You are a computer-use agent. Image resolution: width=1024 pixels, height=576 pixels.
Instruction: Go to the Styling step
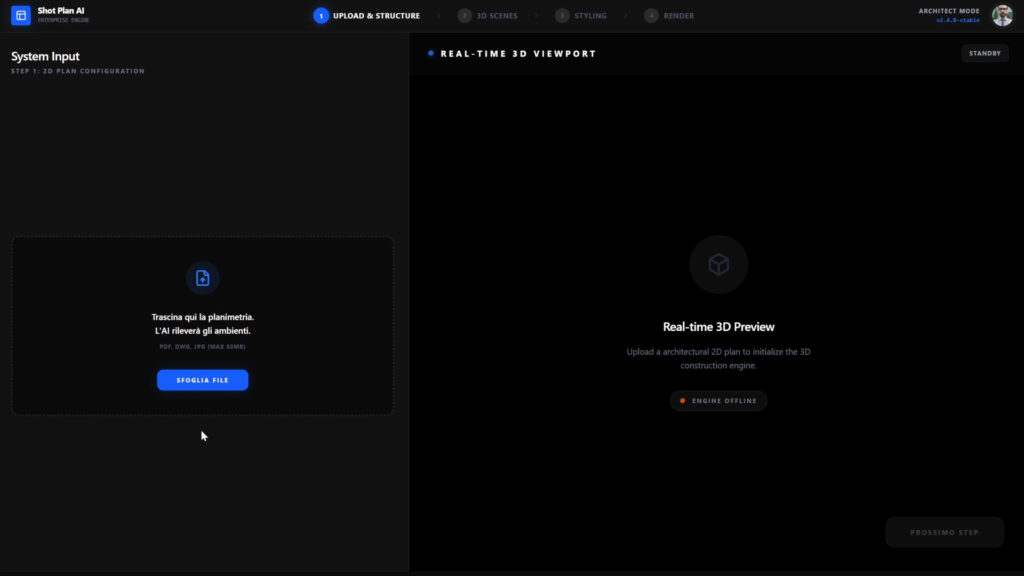(590, 16)
